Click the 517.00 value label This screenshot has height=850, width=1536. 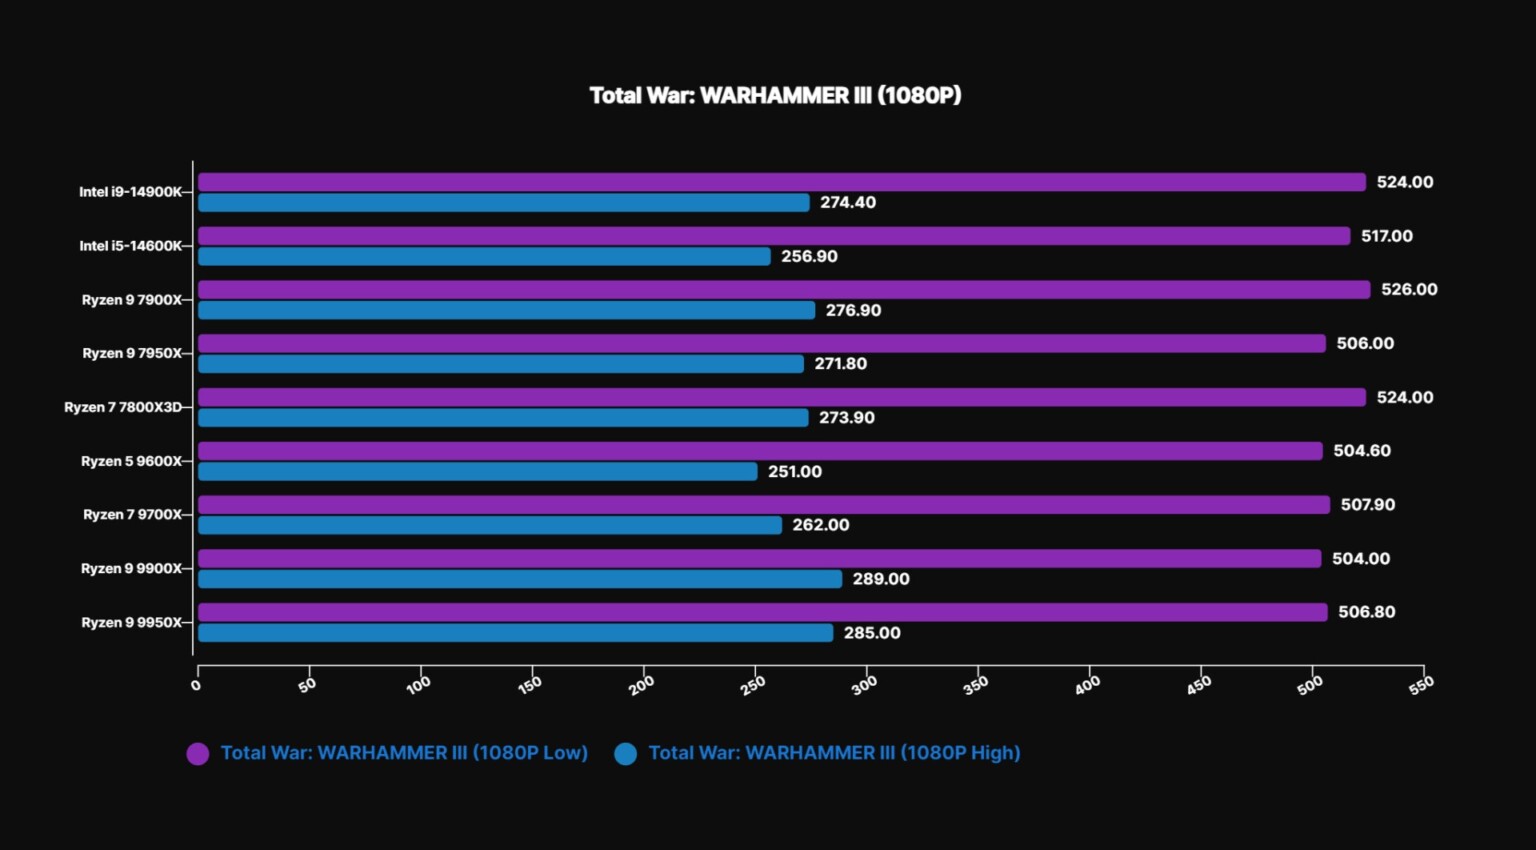coord(1387,236)
